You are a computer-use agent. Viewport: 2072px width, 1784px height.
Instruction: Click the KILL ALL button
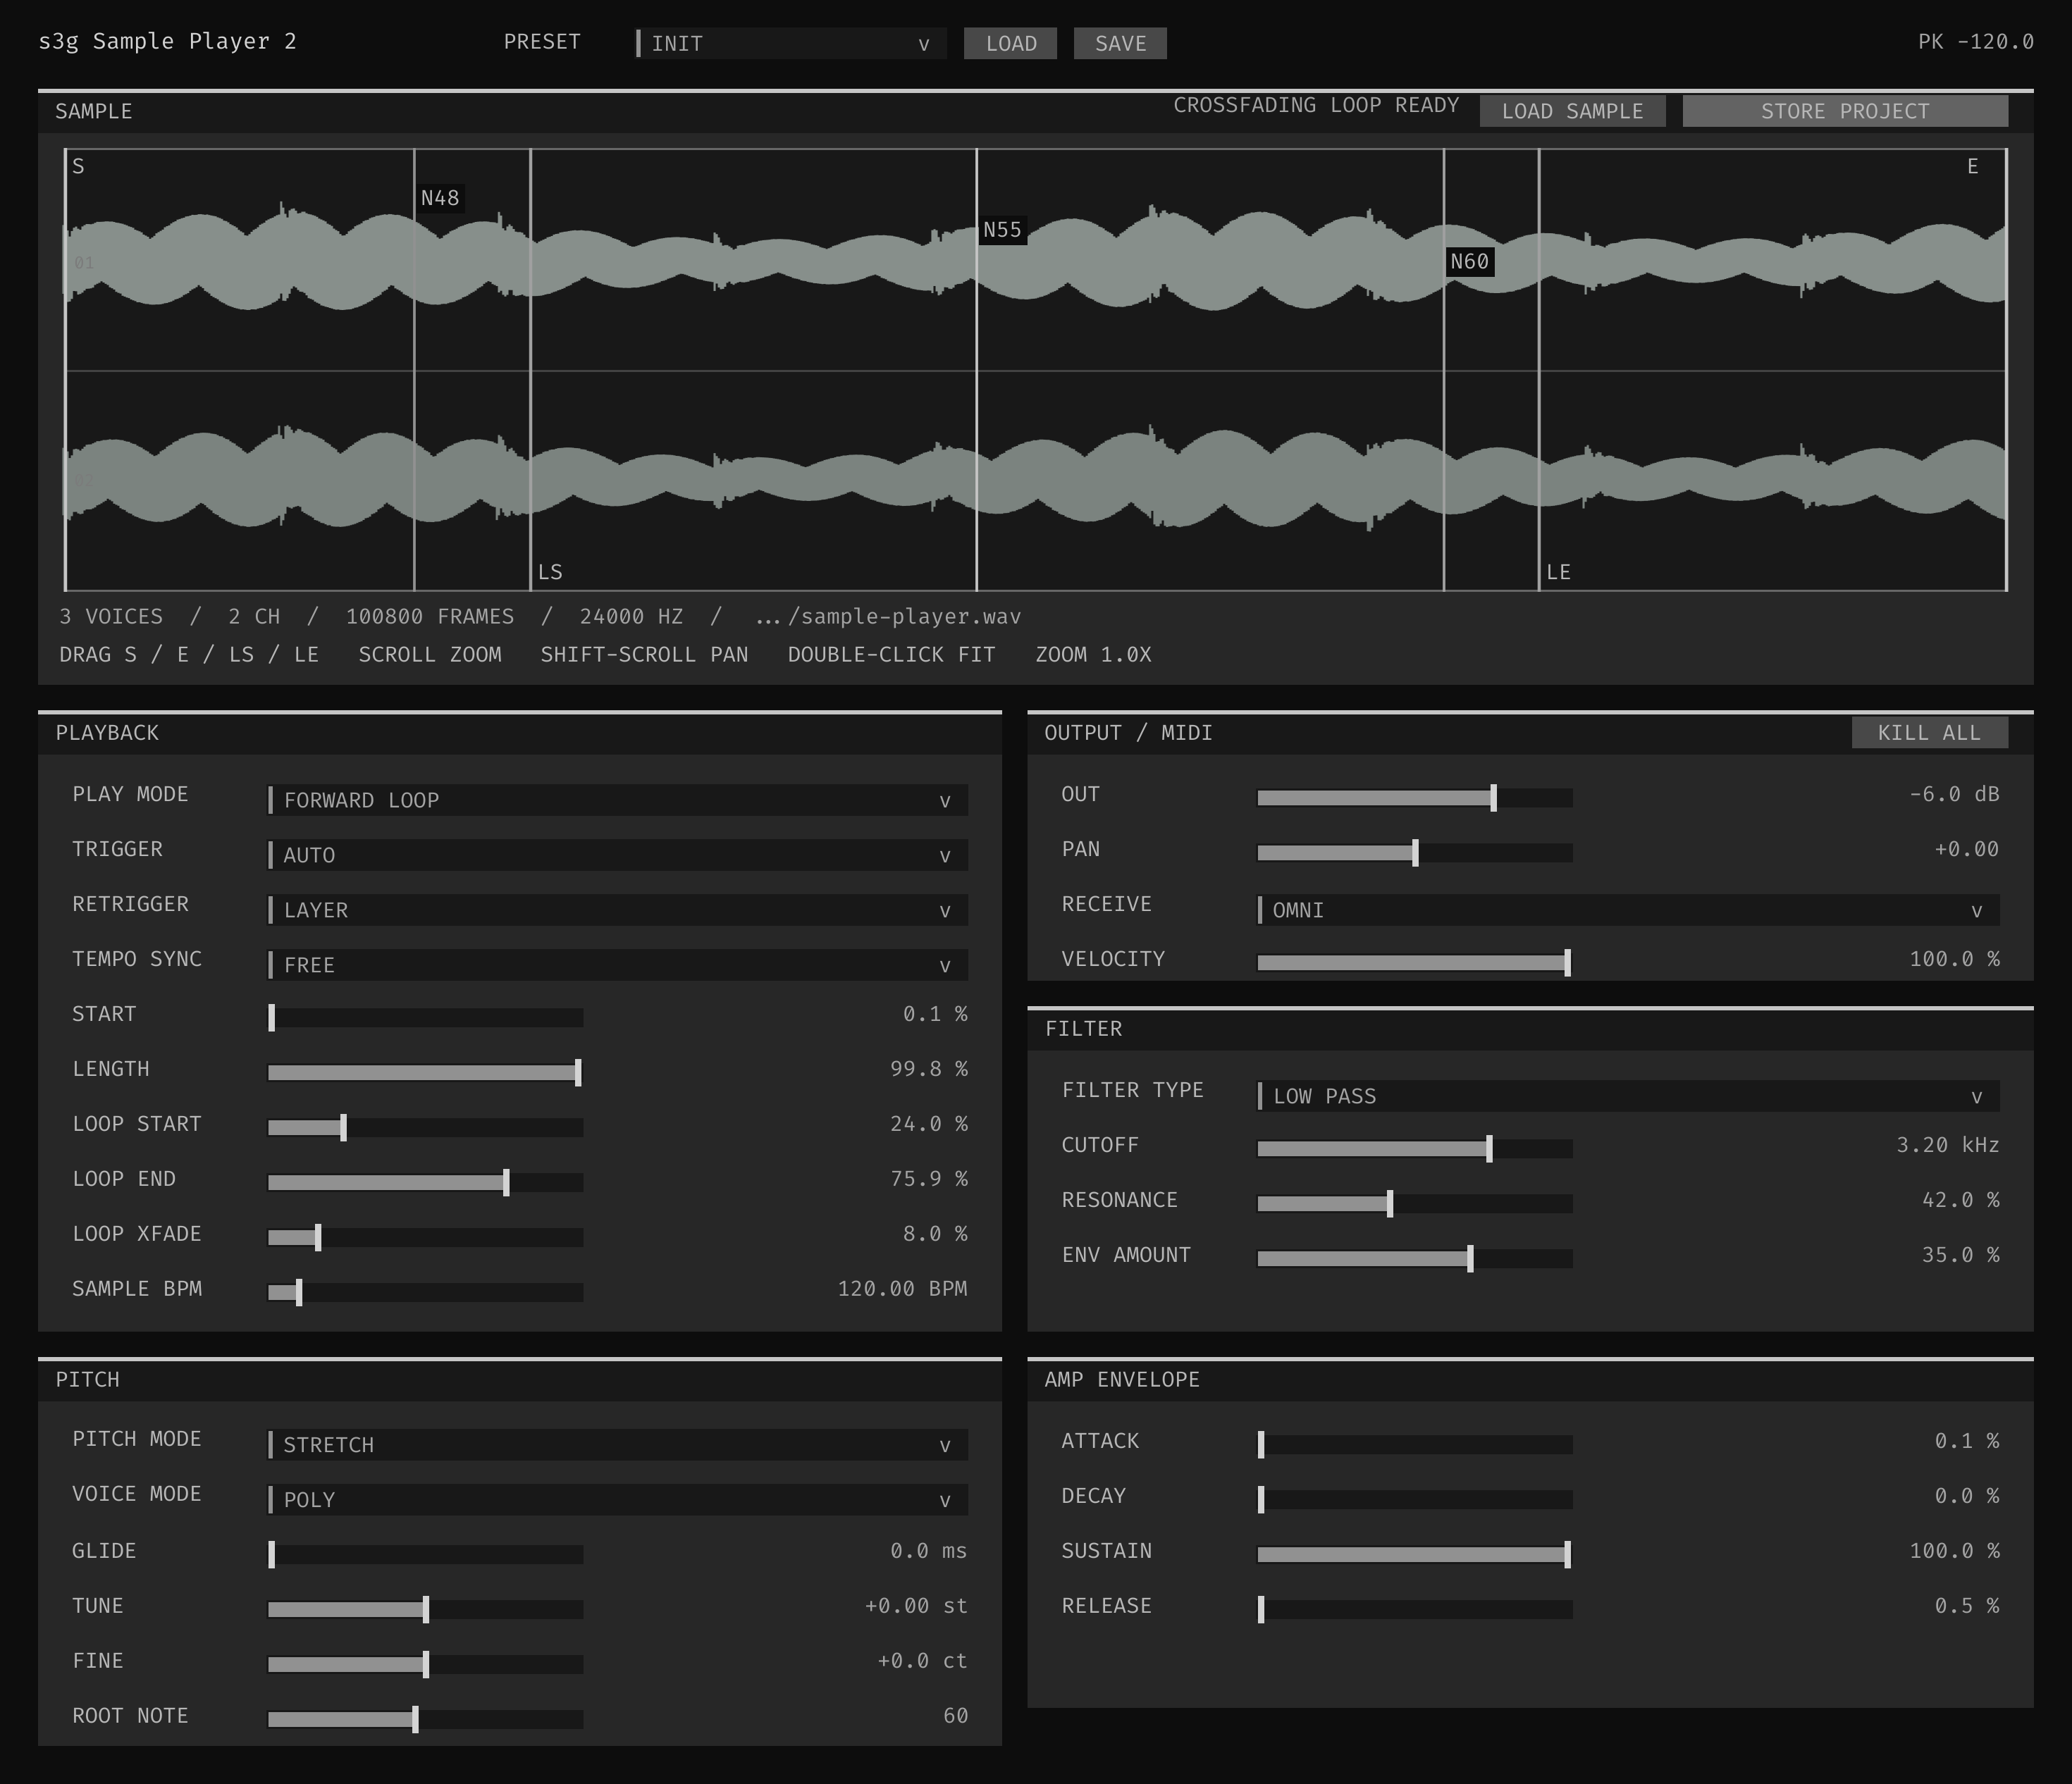[1929, 733]
